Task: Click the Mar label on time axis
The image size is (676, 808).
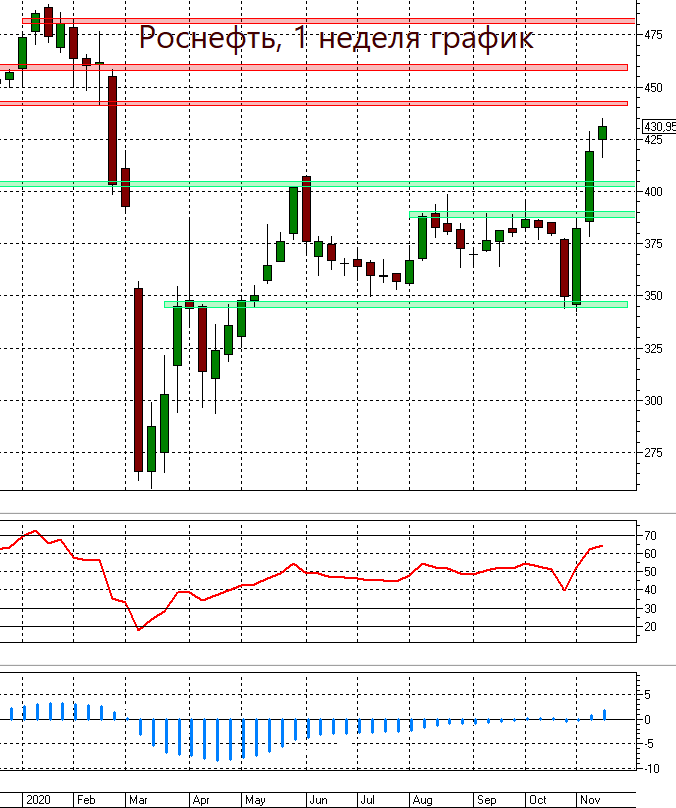Action: coord(138,800)
